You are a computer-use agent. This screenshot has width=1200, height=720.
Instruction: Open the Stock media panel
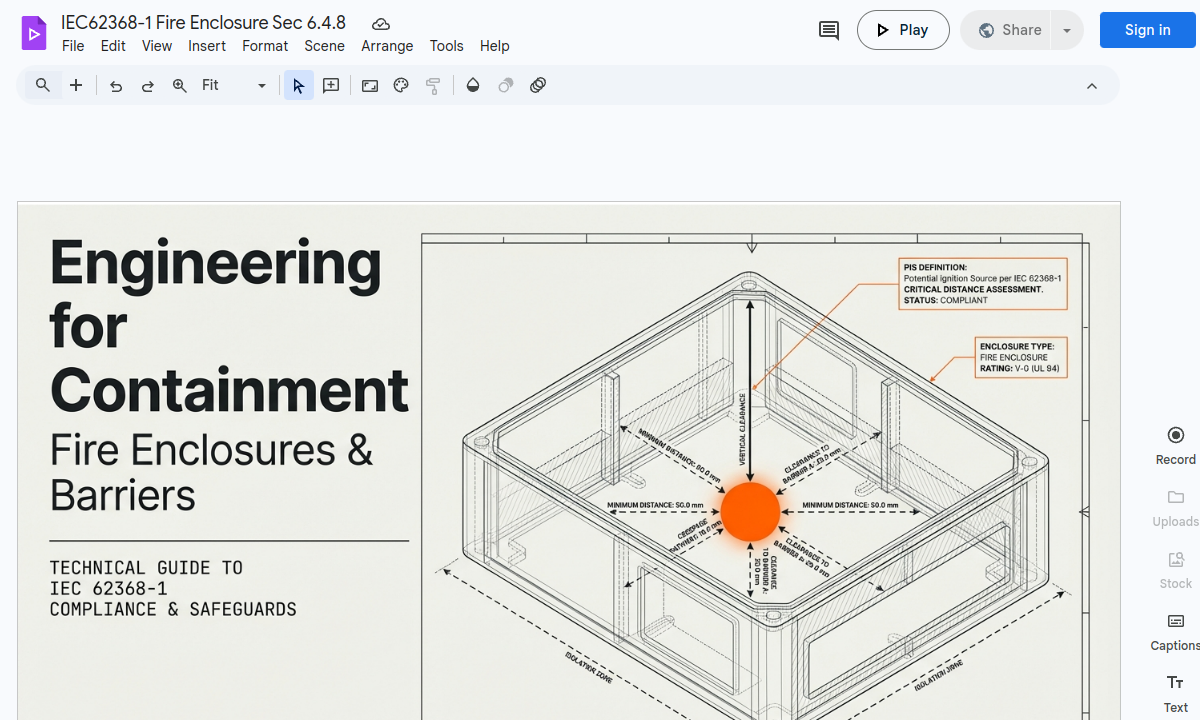[1175, 568]
